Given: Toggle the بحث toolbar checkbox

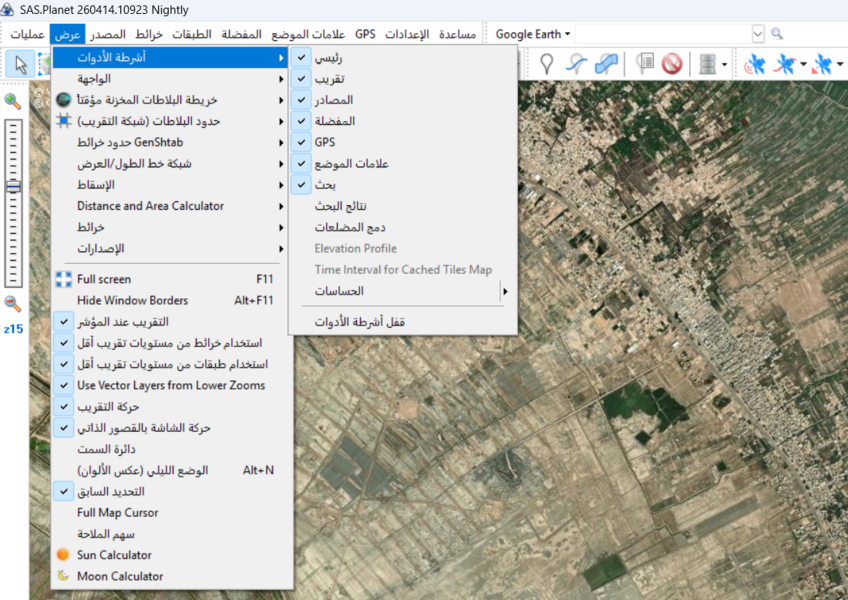Looking at the screenshot, I should click(x=301, y=185).
